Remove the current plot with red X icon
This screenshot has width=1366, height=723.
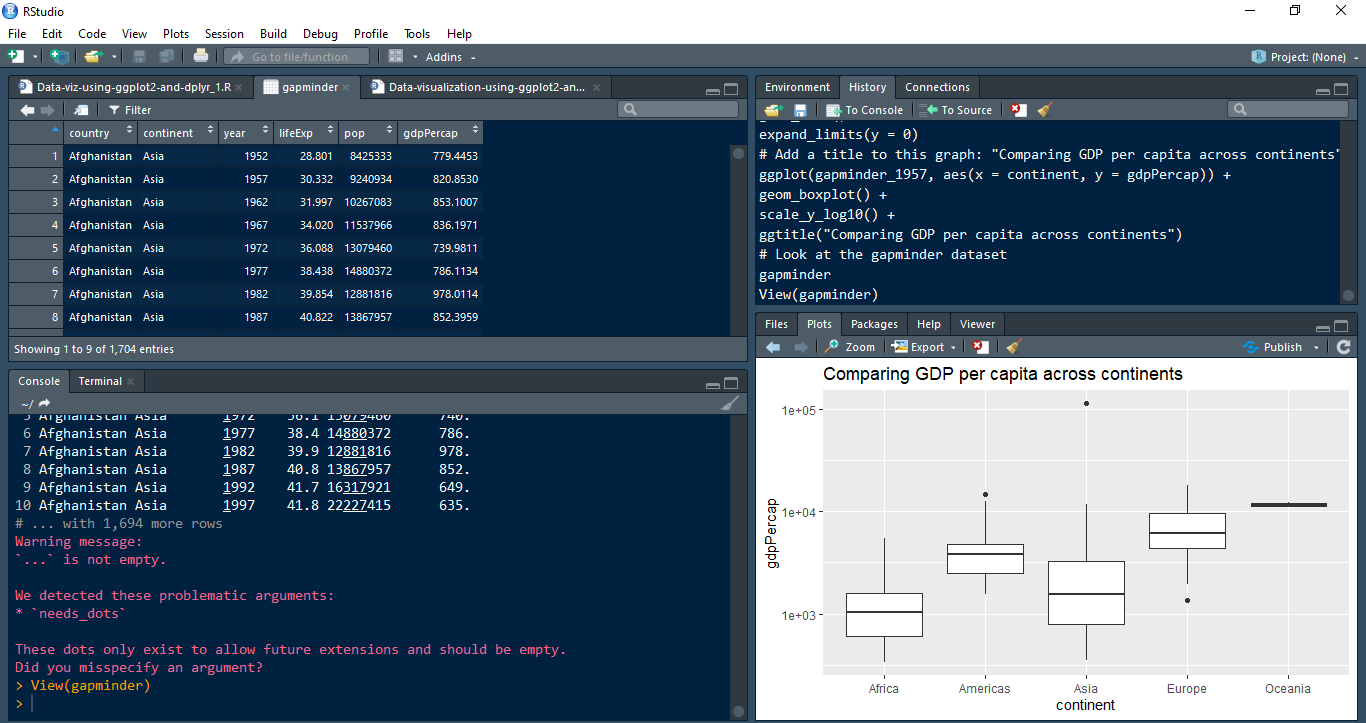(981, 347)
